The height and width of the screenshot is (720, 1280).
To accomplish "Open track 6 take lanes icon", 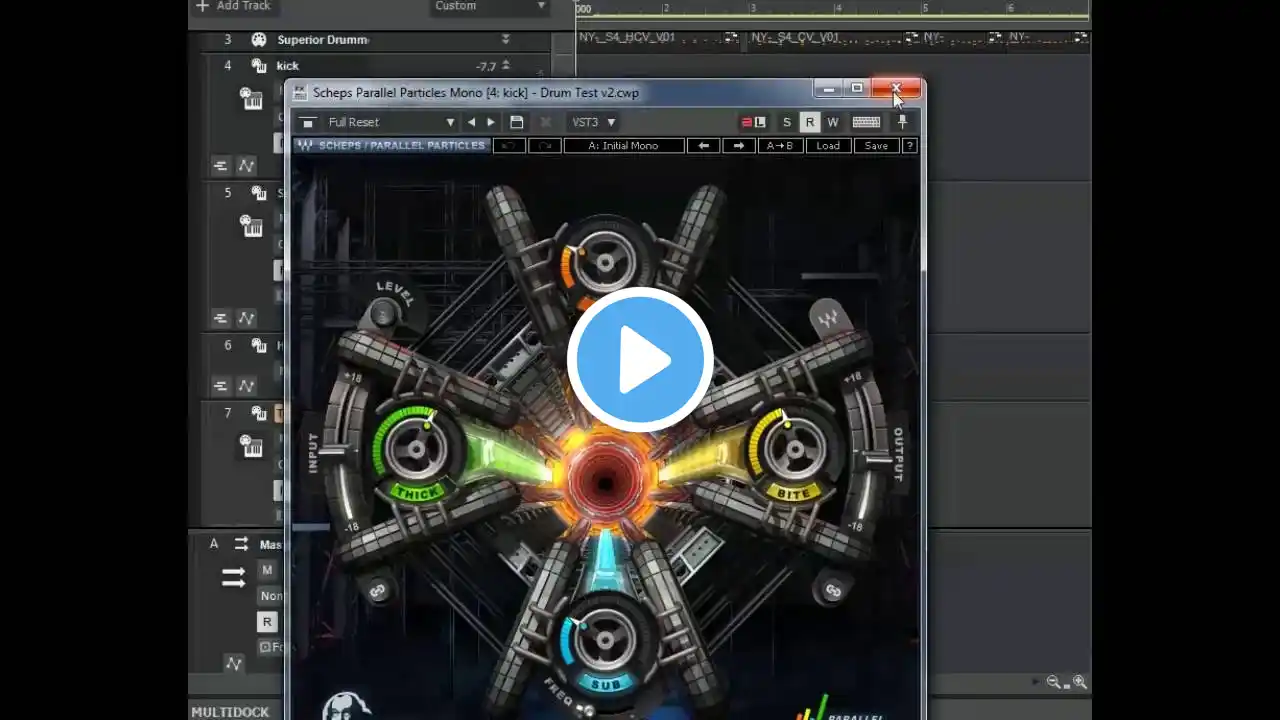I will 221,386.
